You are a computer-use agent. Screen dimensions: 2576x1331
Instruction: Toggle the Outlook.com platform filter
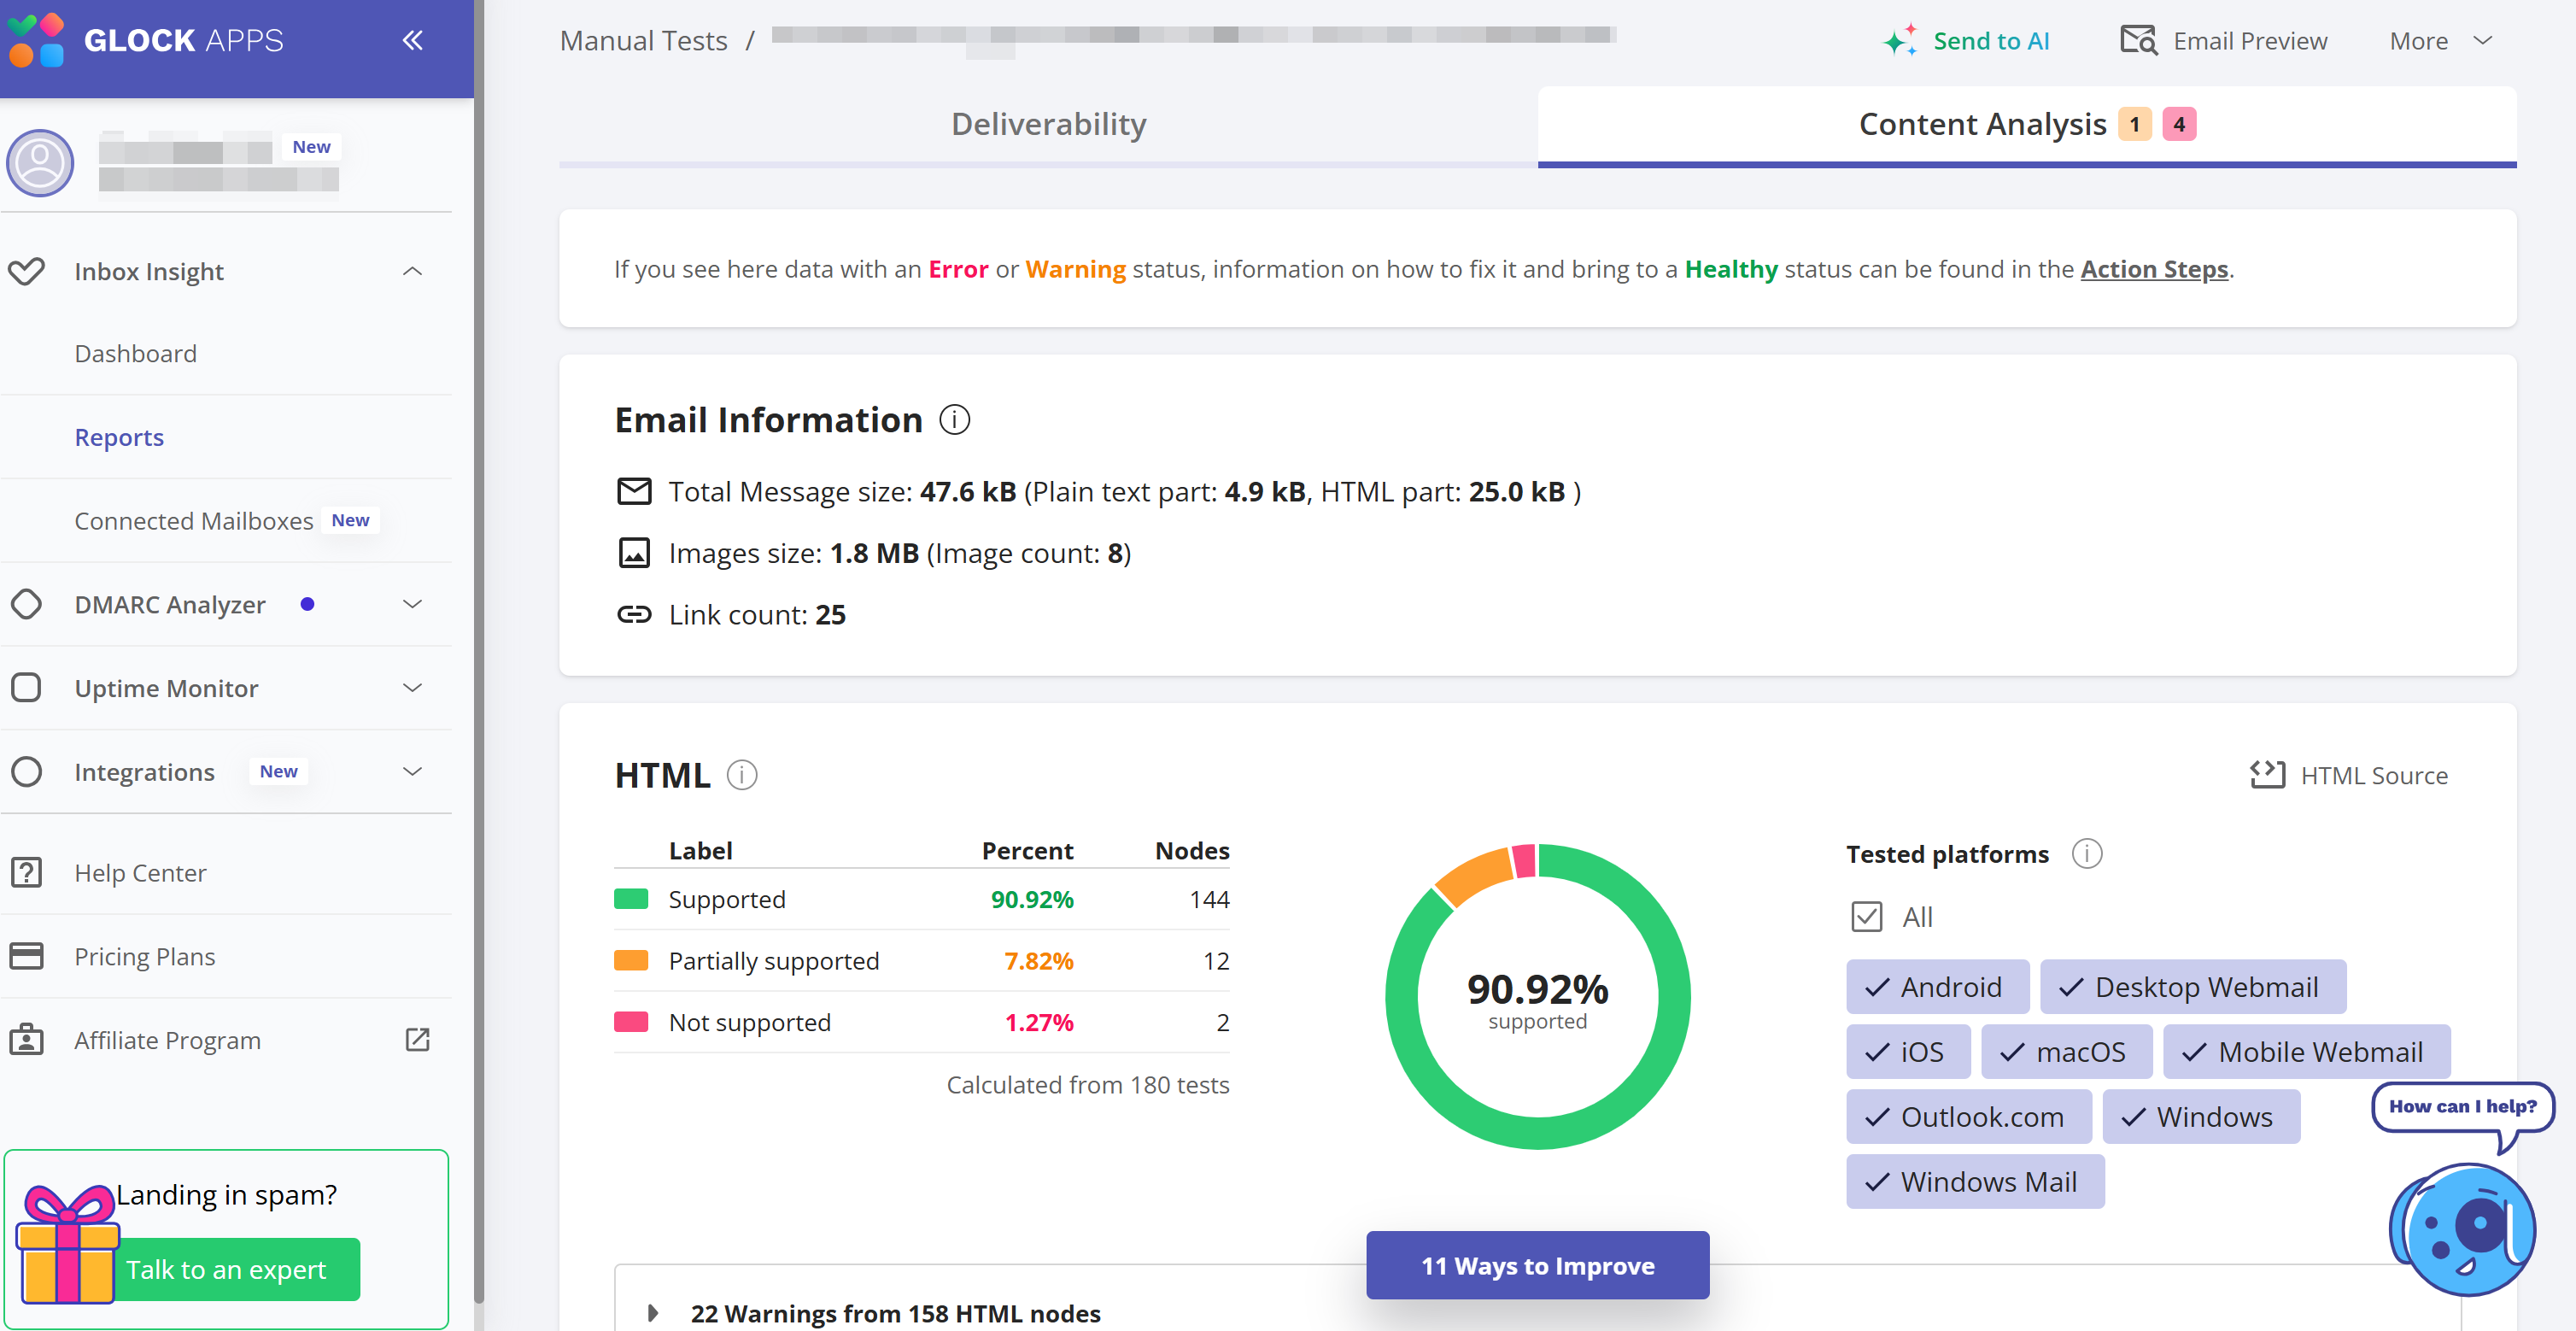click(x=1968, y=1117)
